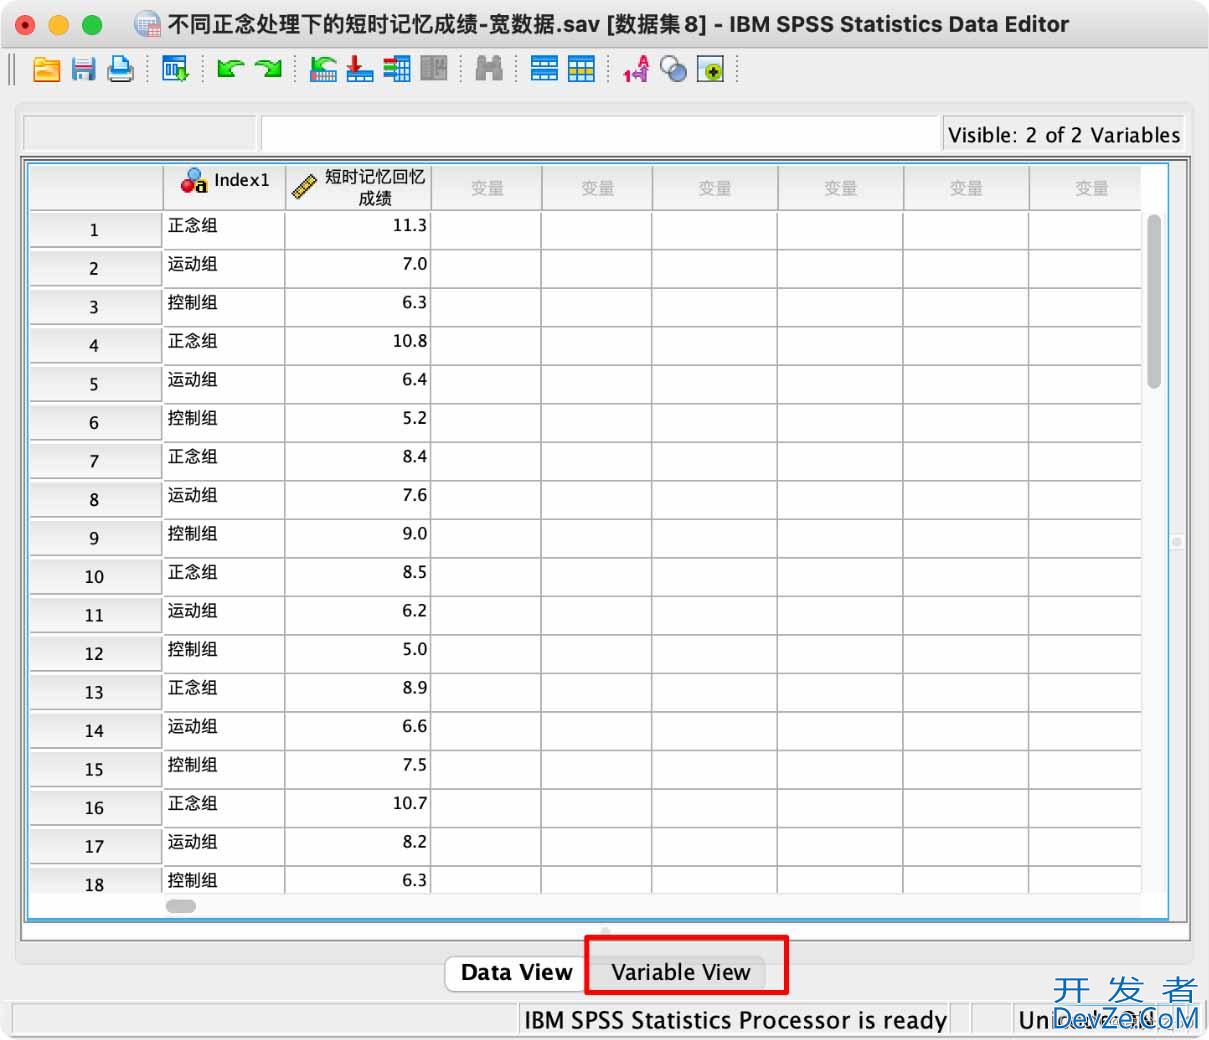The width and height of the screenshot is (1209, 1040).
Task: Save the dataset with floppy icon
Action: click(84, 69)
